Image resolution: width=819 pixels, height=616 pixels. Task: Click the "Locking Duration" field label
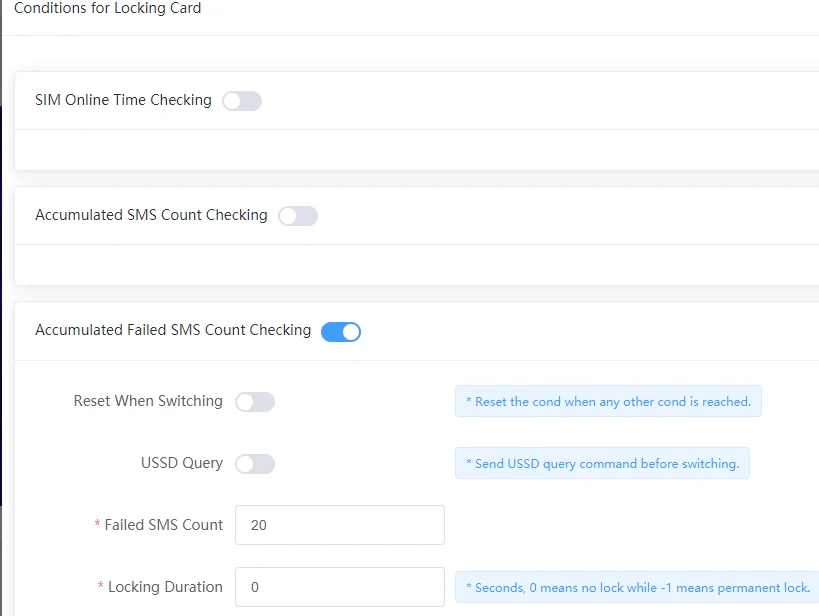(x=165, y=587)
